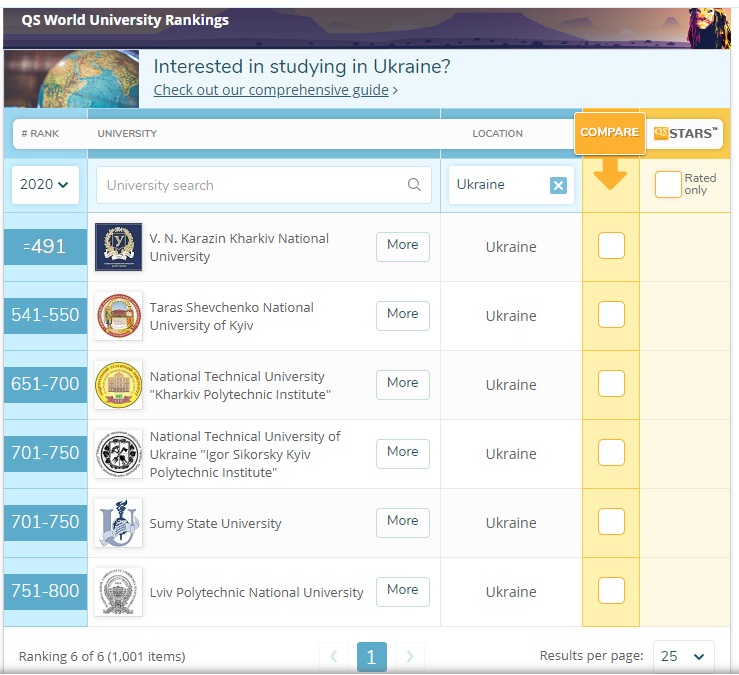Screen dimensions: 739x675
Task: Open the Results per page dropdown
Action: pos(683,656)
